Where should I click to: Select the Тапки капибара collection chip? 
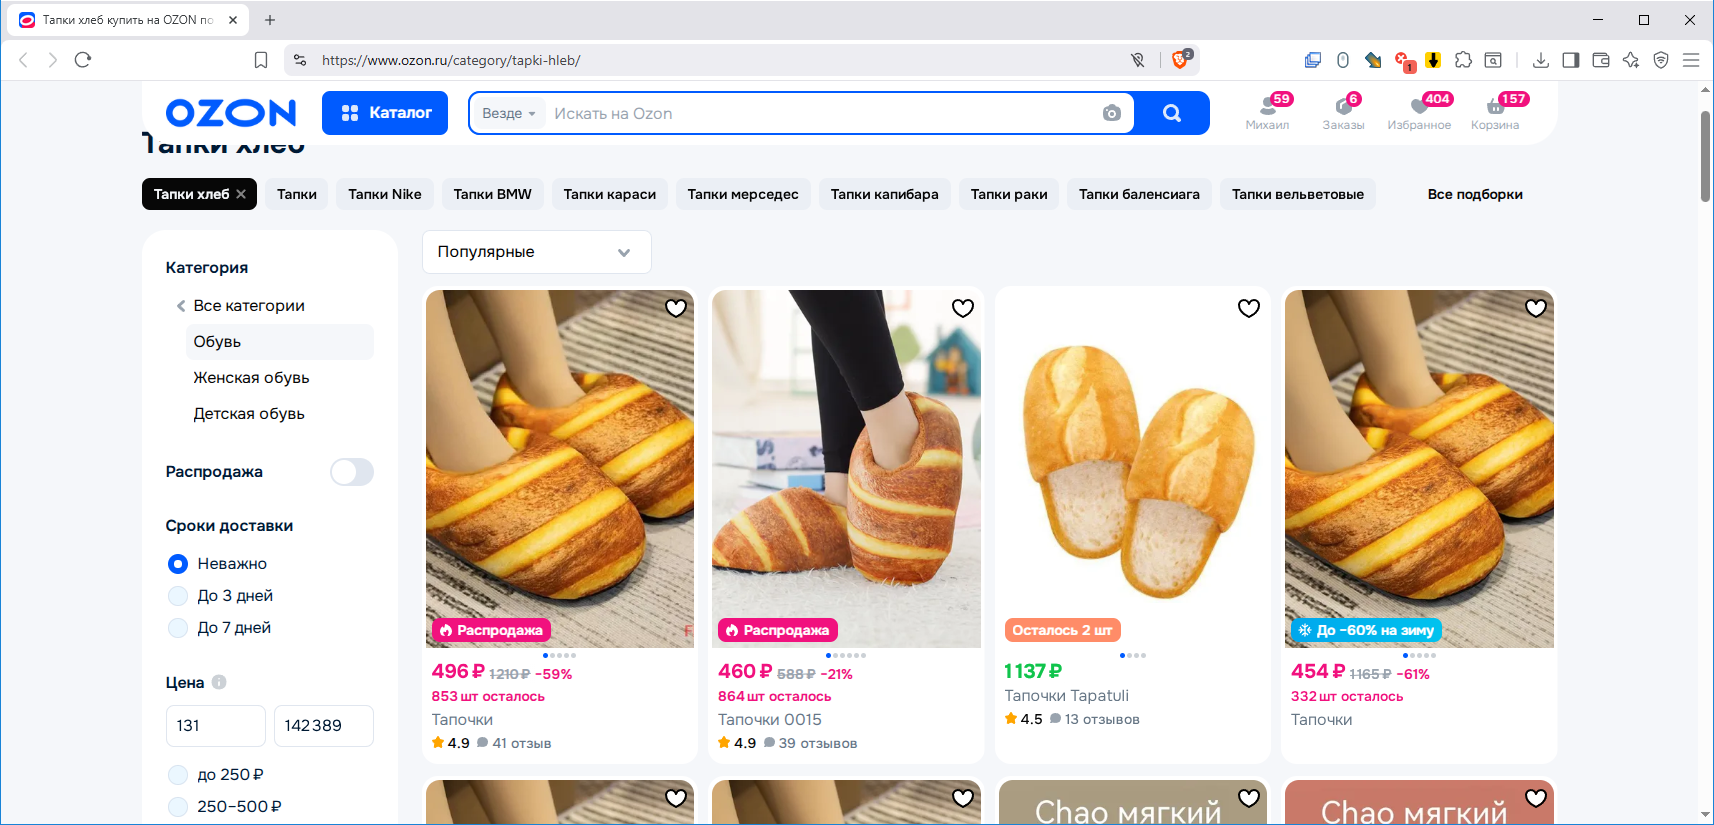click(884, 194)
